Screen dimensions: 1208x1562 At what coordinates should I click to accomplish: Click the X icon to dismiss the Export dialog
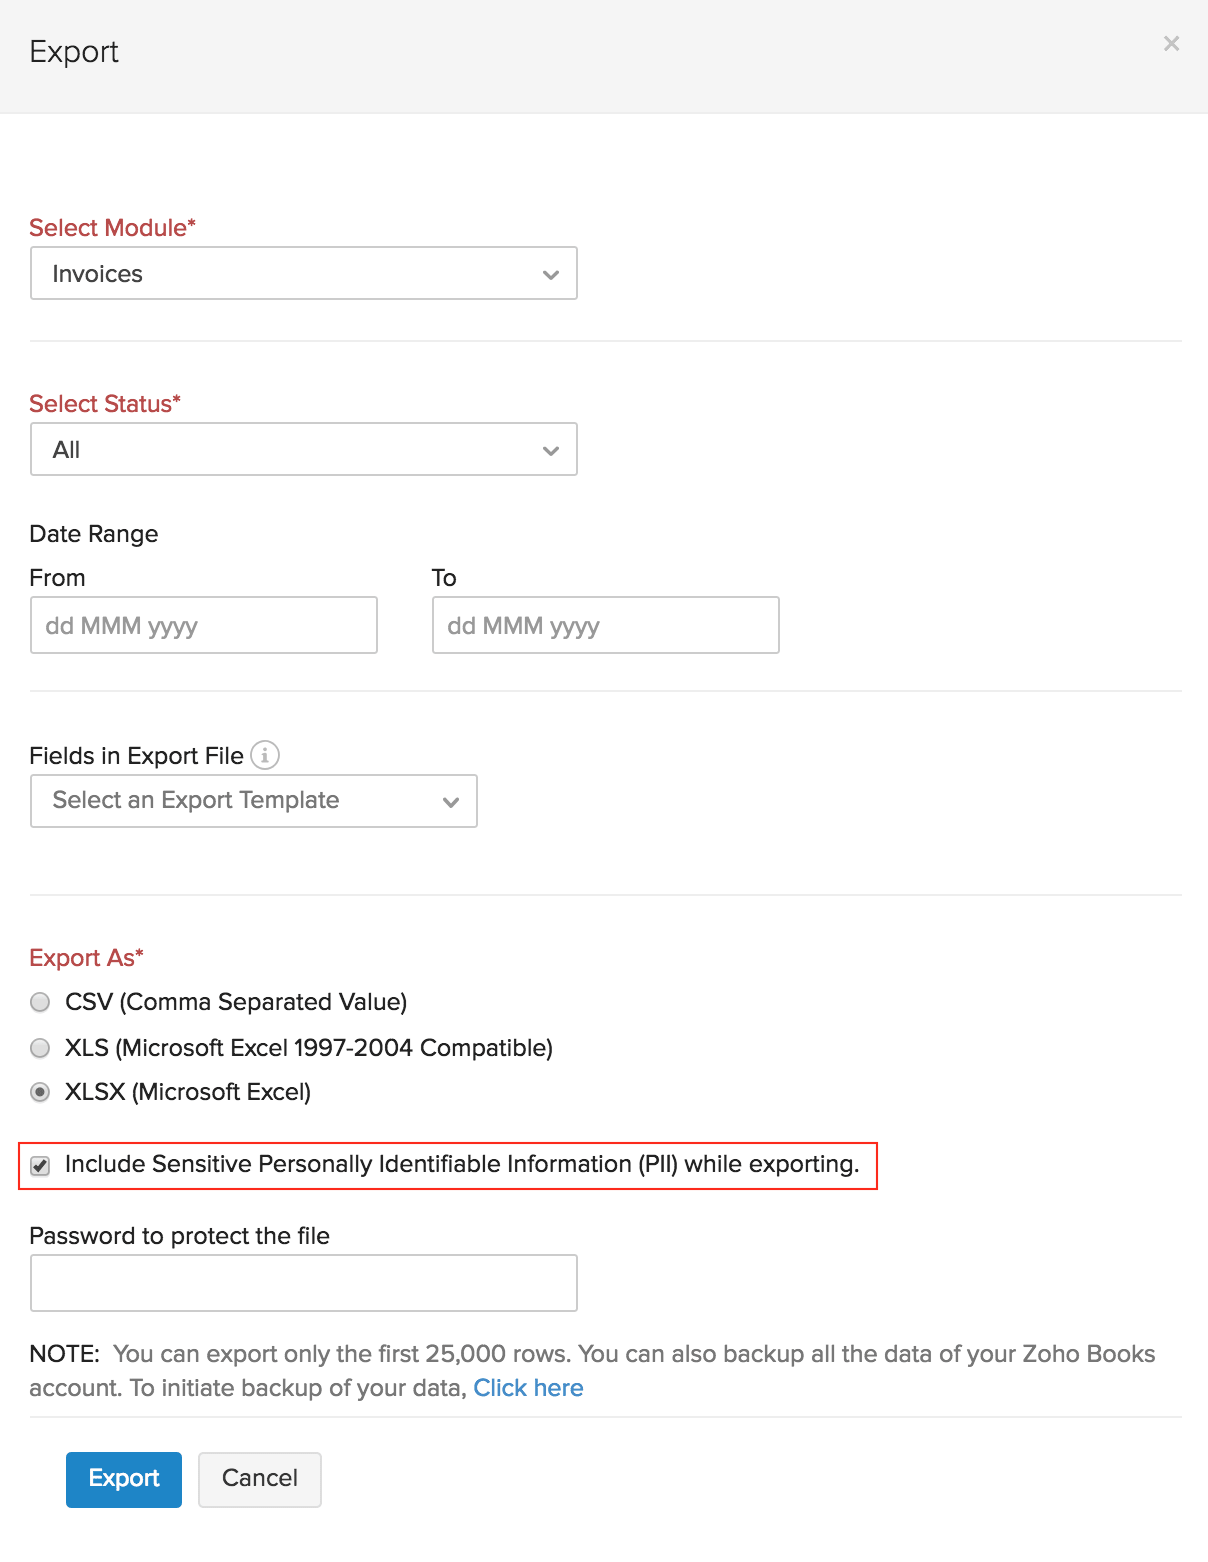tap(1171, 44)
